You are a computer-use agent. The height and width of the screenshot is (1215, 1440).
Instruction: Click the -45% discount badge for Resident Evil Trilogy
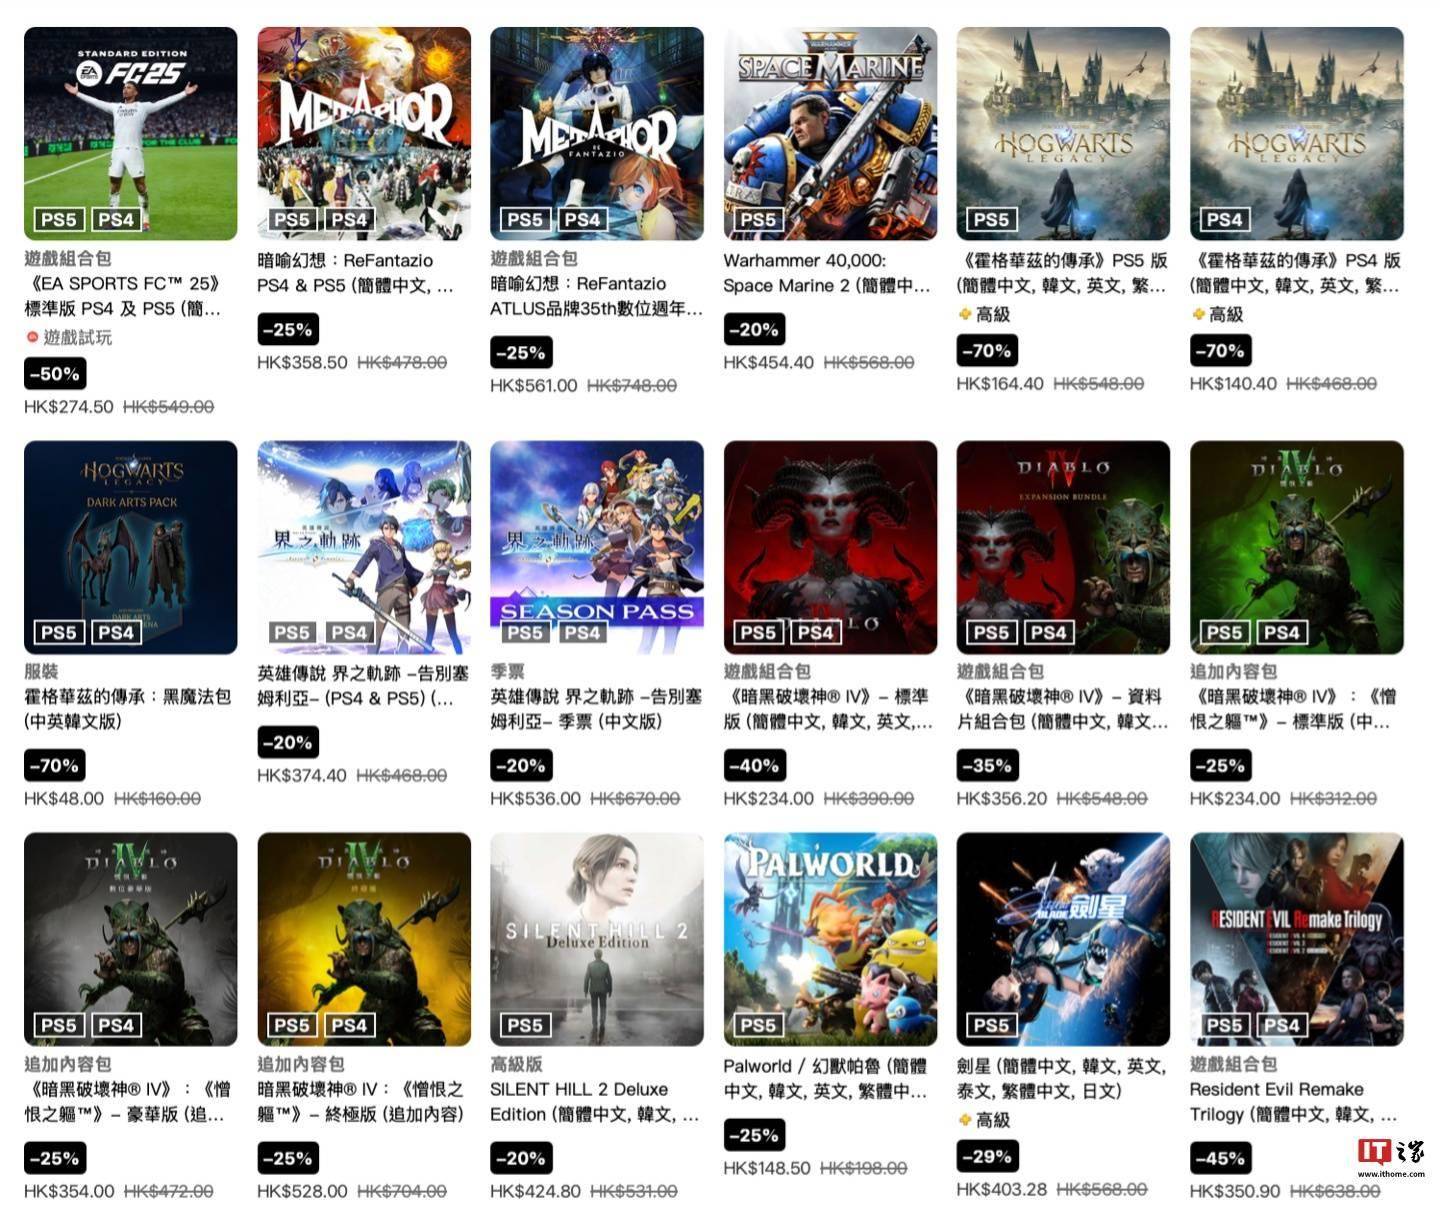(1221, 1158)
